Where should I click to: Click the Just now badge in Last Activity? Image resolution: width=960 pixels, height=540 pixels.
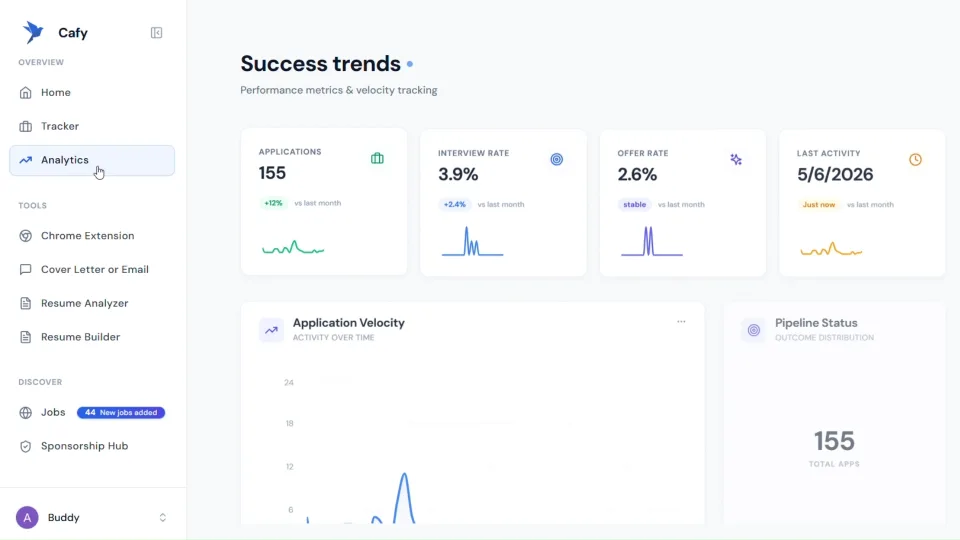coord(819,204)
